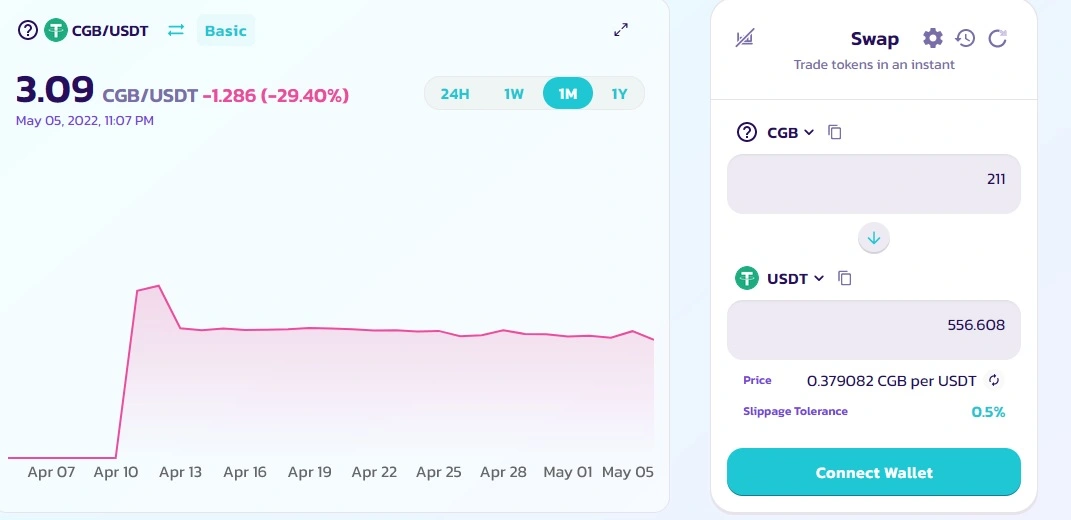Select 24H chart timeframe

455,94
